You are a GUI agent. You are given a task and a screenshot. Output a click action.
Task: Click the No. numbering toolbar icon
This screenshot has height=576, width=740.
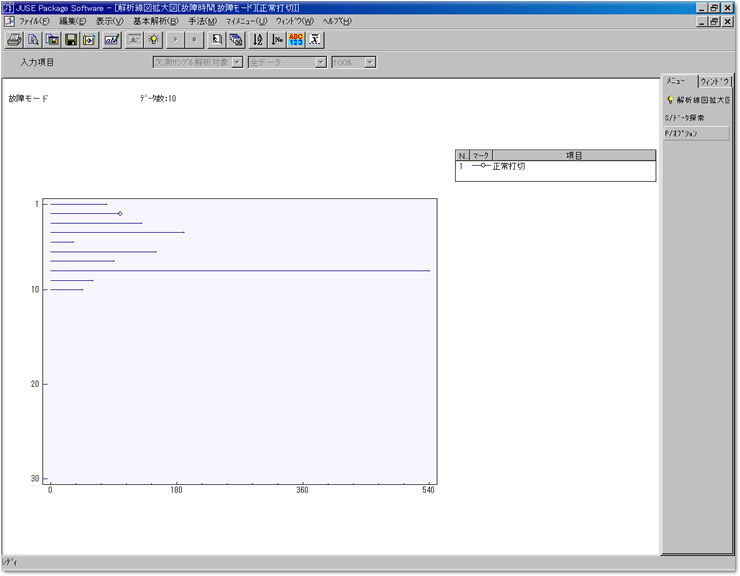[277, 40]
